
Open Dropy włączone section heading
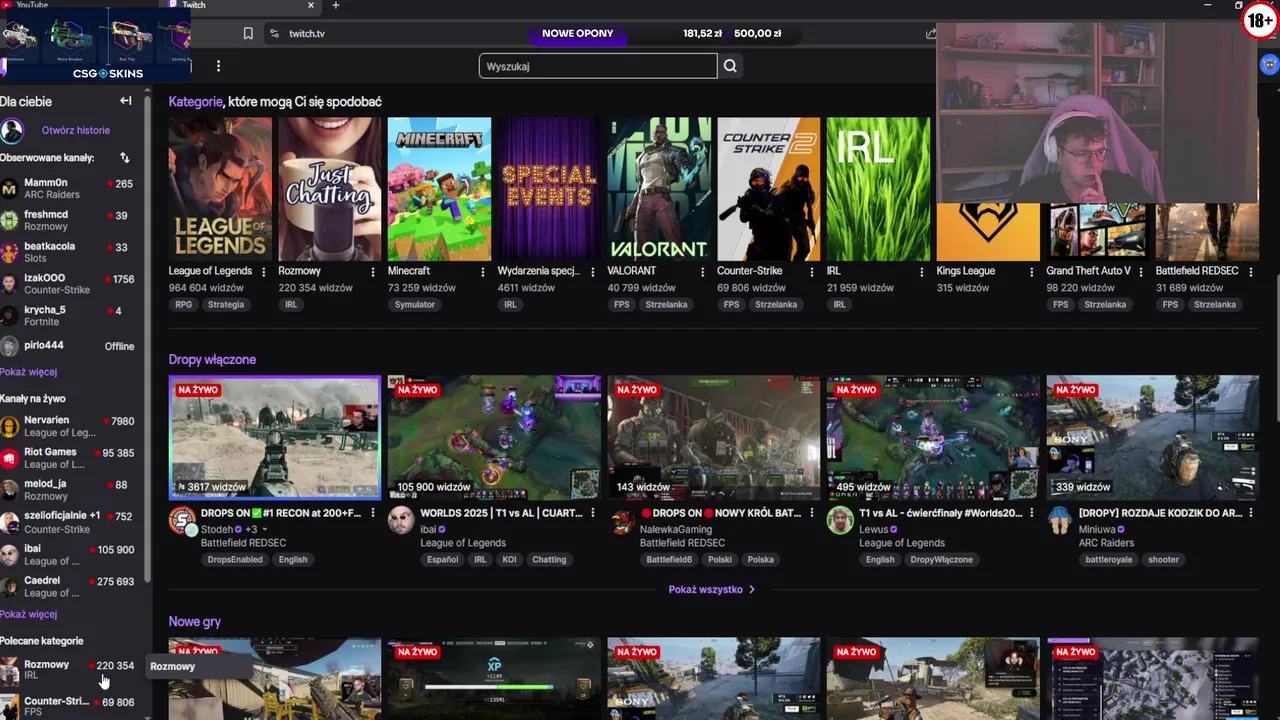point(212,359)
